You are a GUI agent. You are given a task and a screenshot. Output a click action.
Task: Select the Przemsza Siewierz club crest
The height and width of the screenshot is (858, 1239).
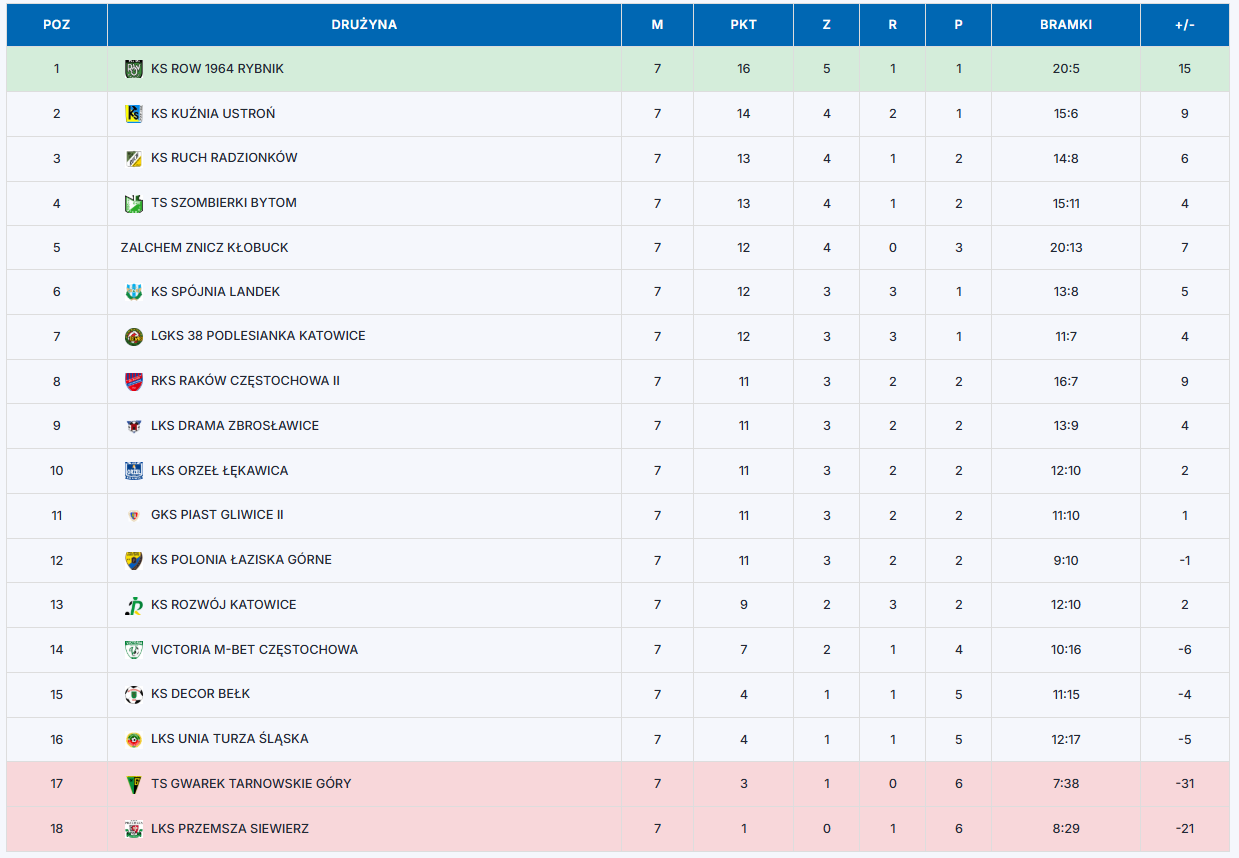[133, 829]
